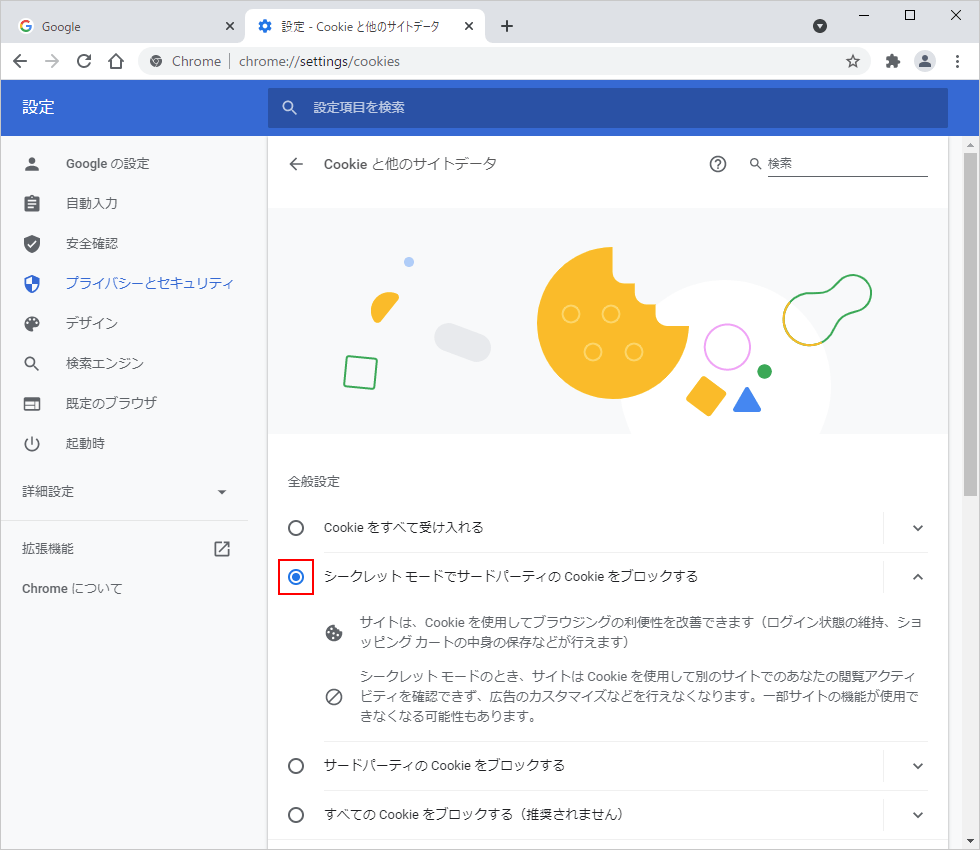Click the browser forward arrow
The width and height of the screenshot is (980, 850).
52,61
